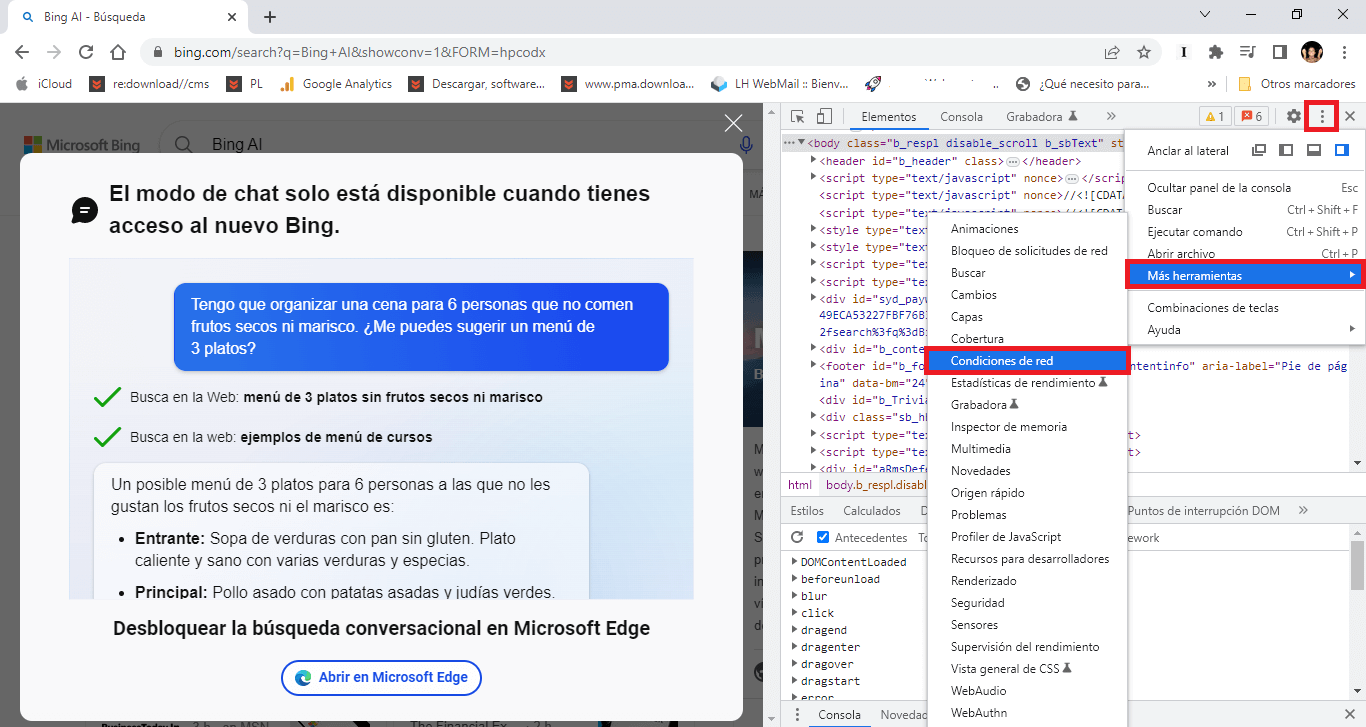1366x727 pixels.
Task: Choose Renderizado from the submenu
Action: [1026, 581]
